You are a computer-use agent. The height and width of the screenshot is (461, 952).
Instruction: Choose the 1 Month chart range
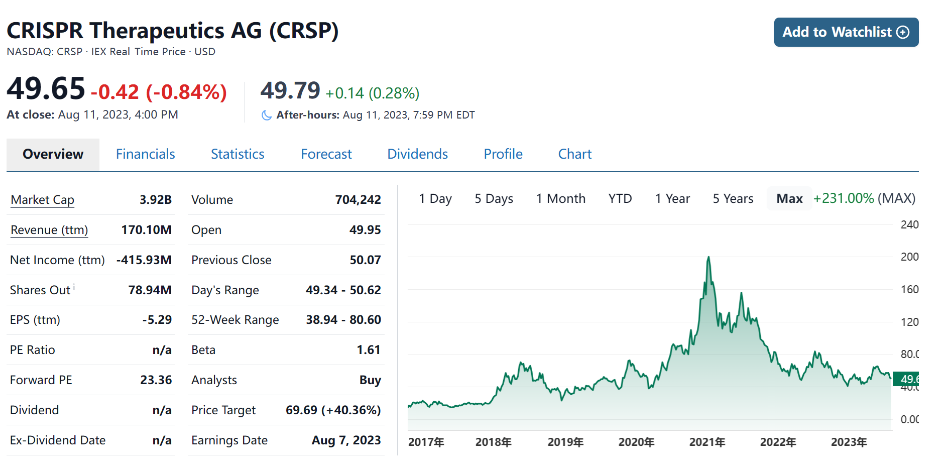pos(560,198)
